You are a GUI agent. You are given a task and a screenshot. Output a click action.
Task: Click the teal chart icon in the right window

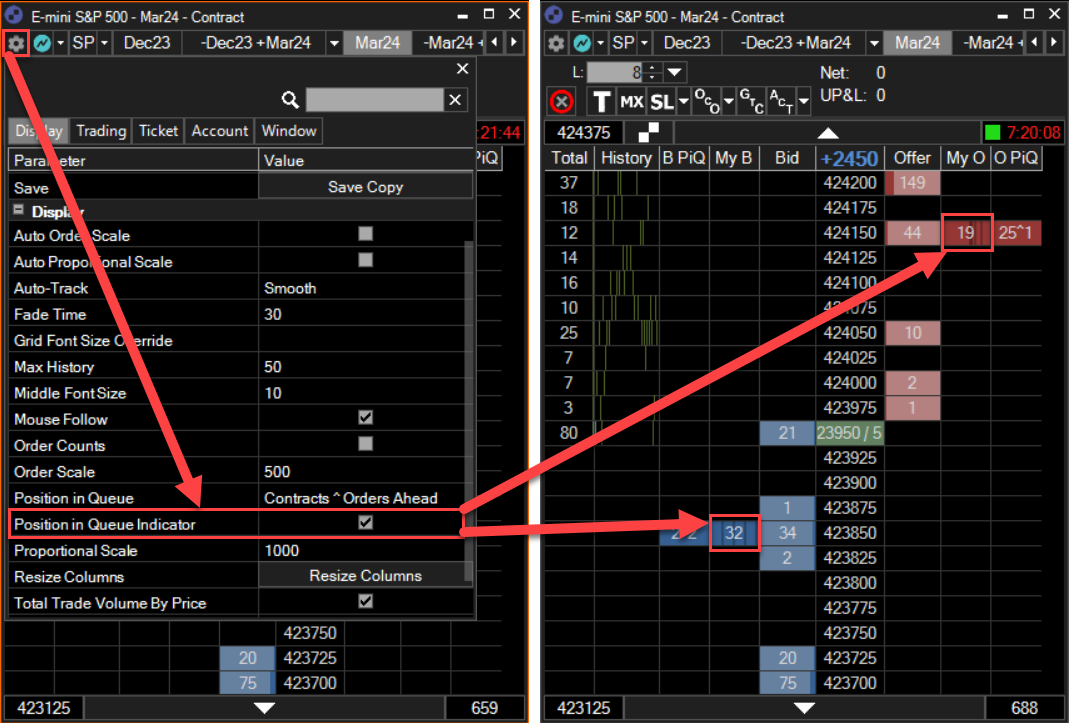[580, 43]
